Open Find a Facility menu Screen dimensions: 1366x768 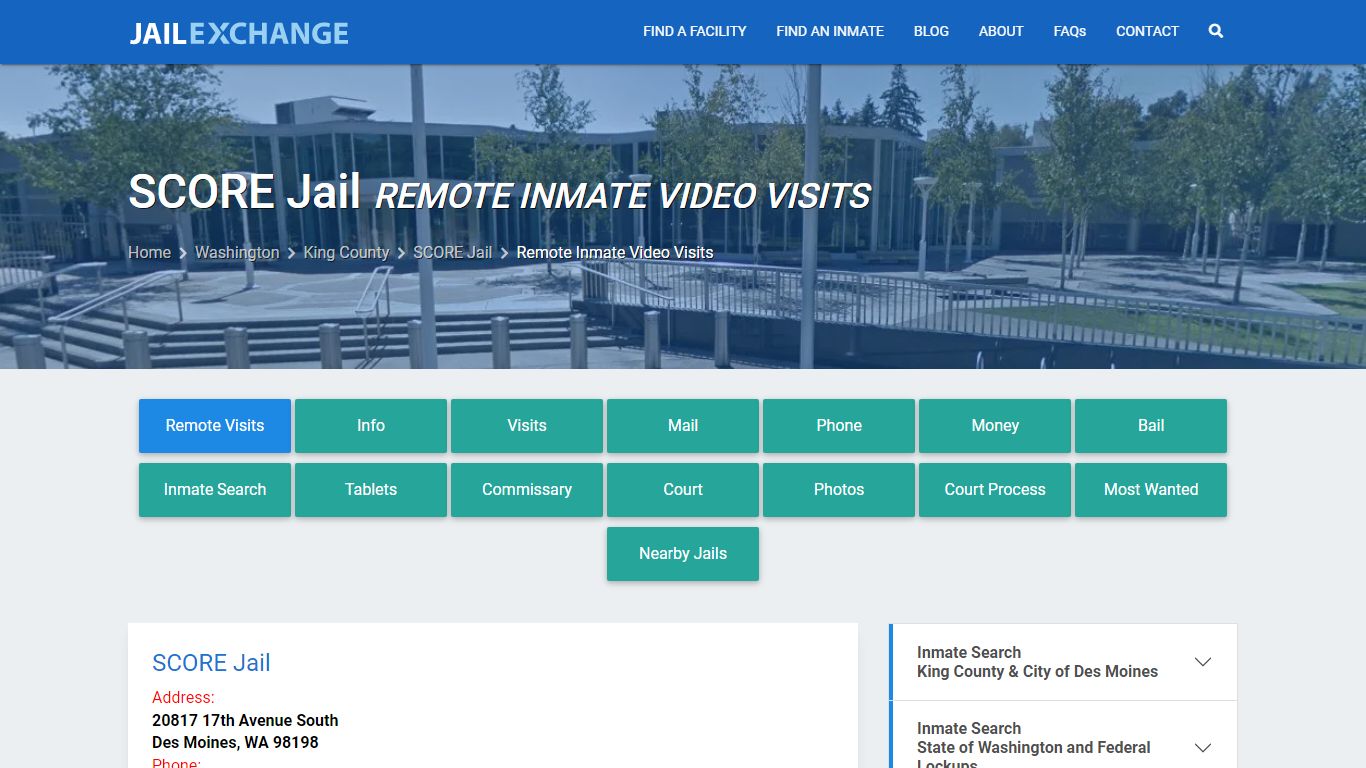click(x=694, y=31)
